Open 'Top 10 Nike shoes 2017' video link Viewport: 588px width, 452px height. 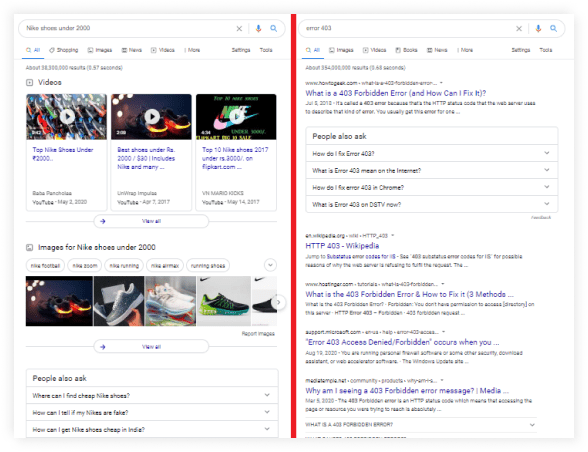click(x=235, y=158)
